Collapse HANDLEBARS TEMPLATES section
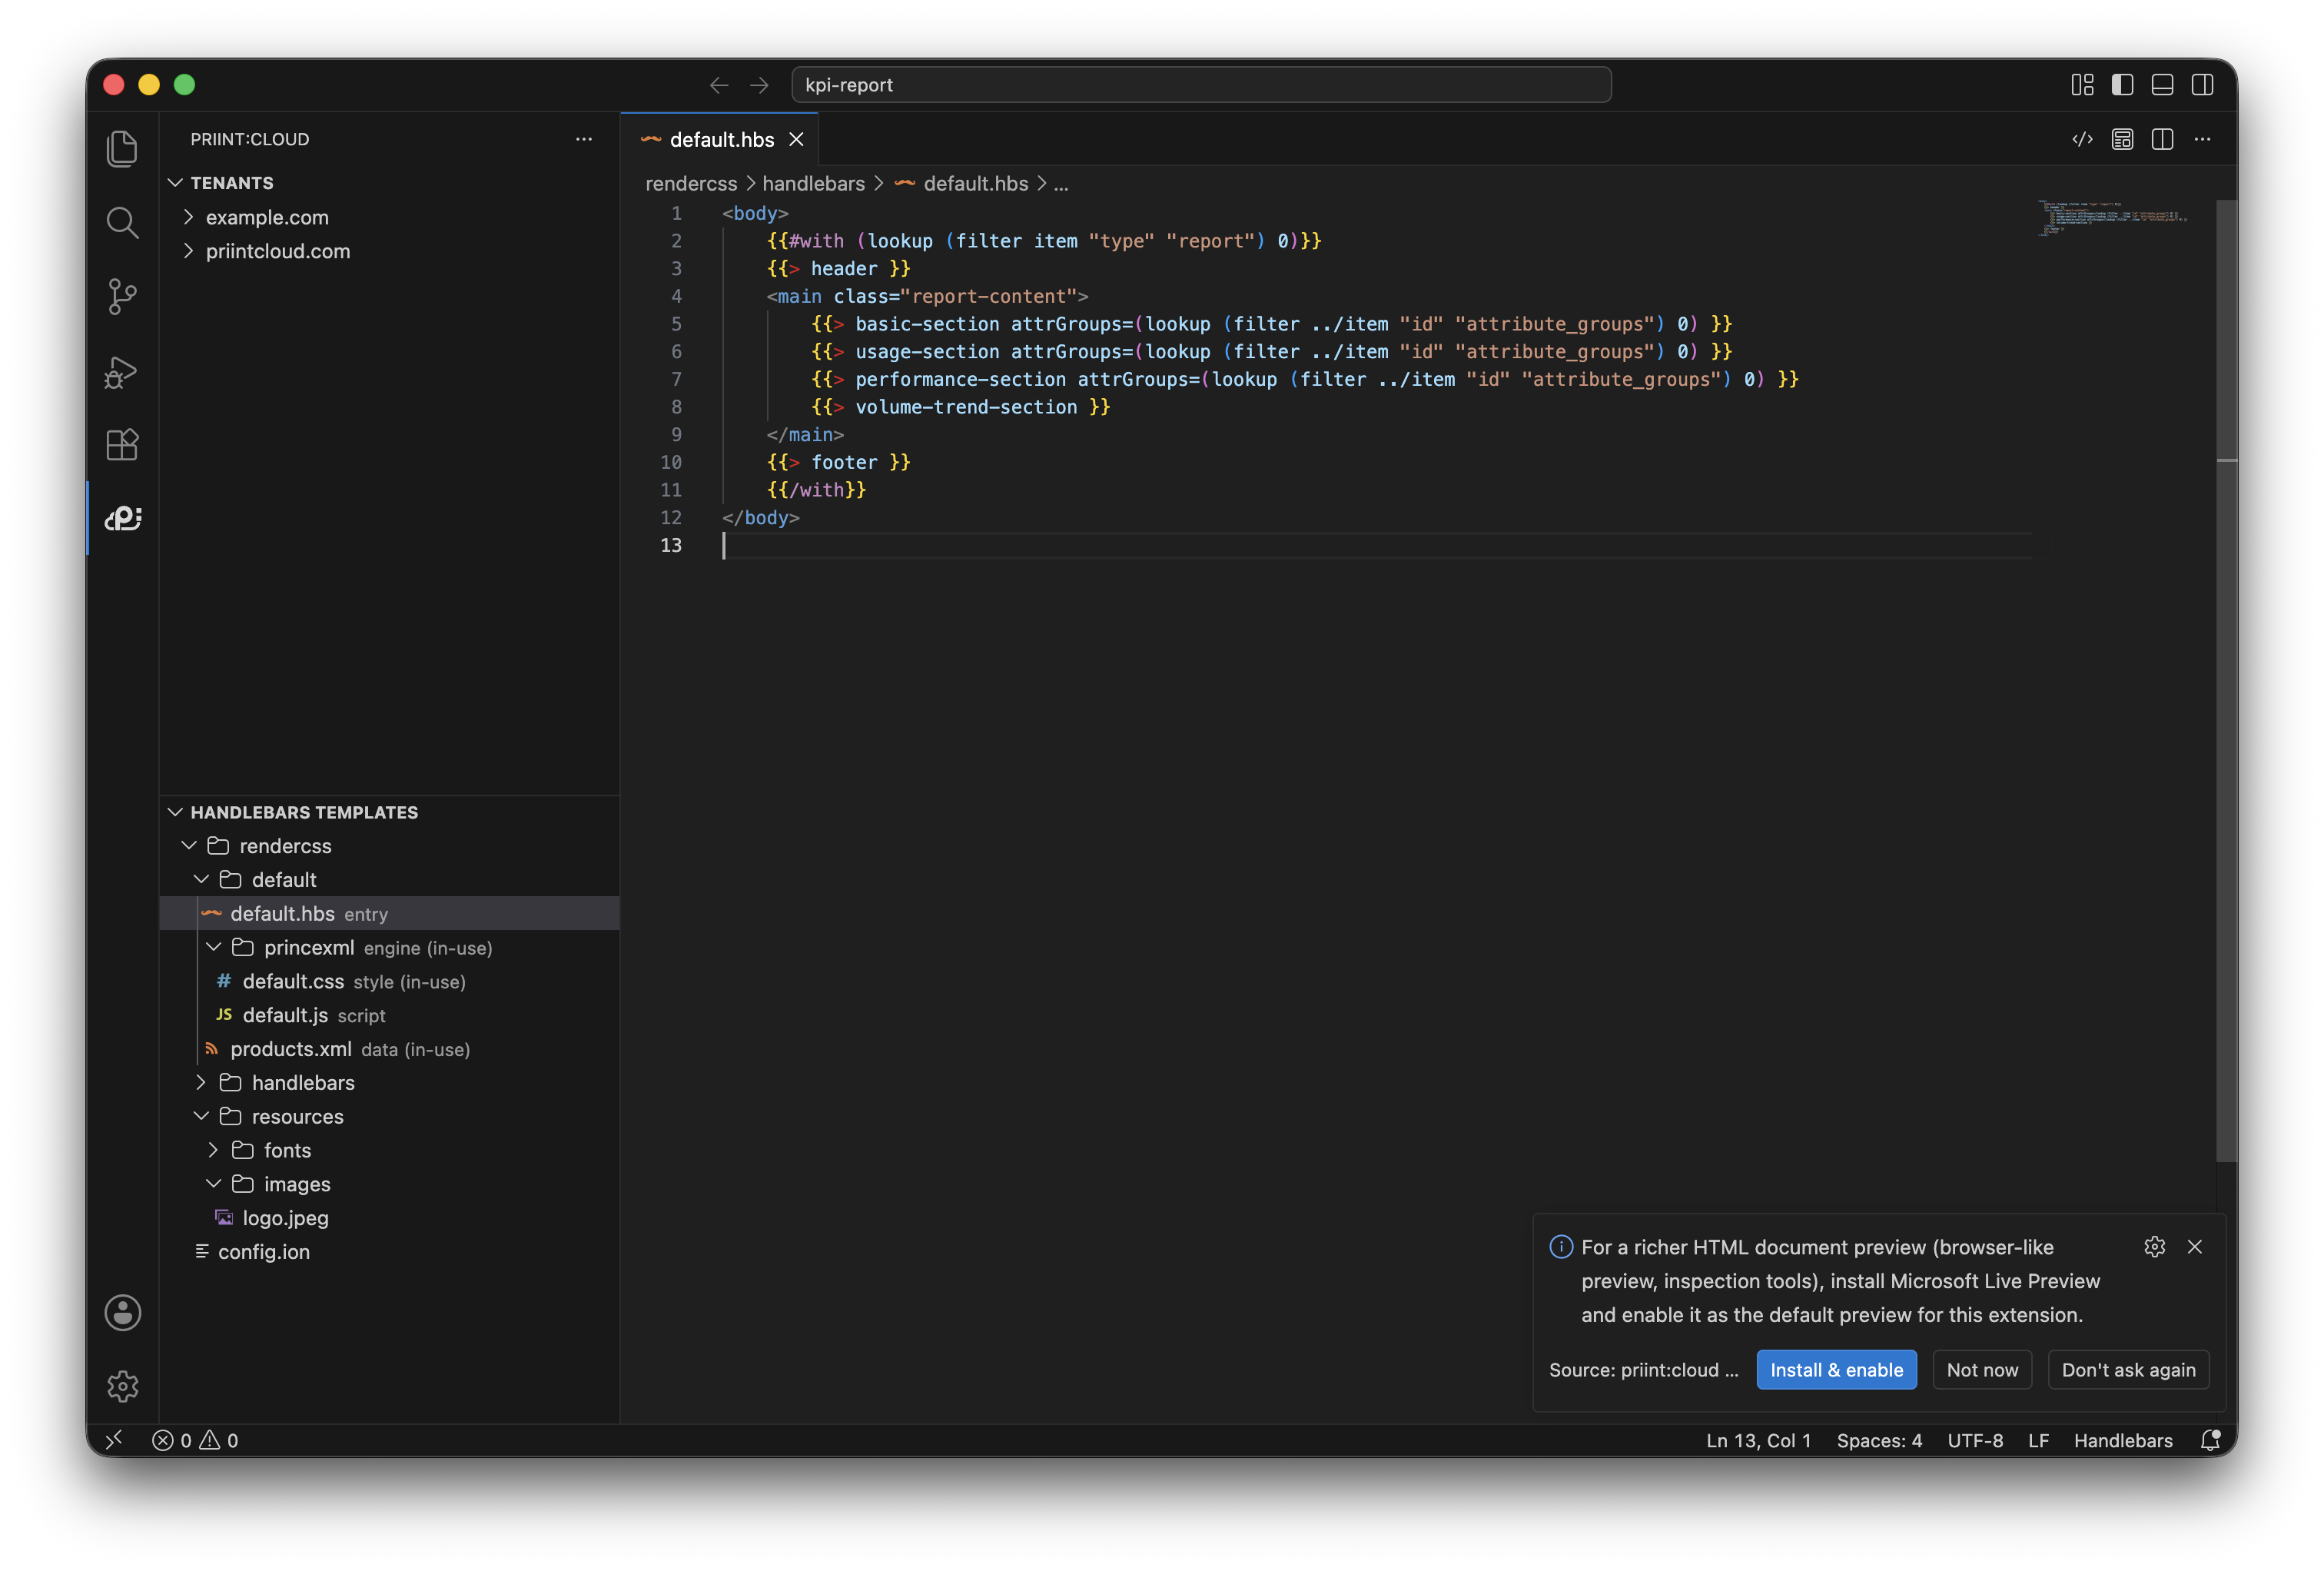The width and height of the screenshot is (2324, 1571). [389, 812]
